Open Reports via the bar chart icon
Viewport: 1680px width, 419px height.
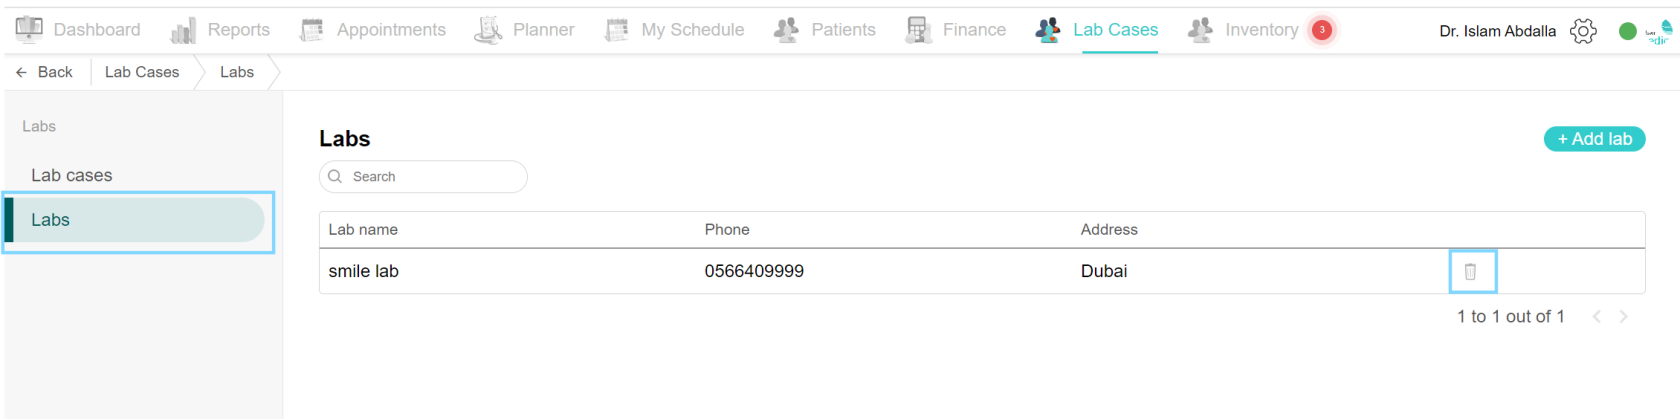click(183, 31)
